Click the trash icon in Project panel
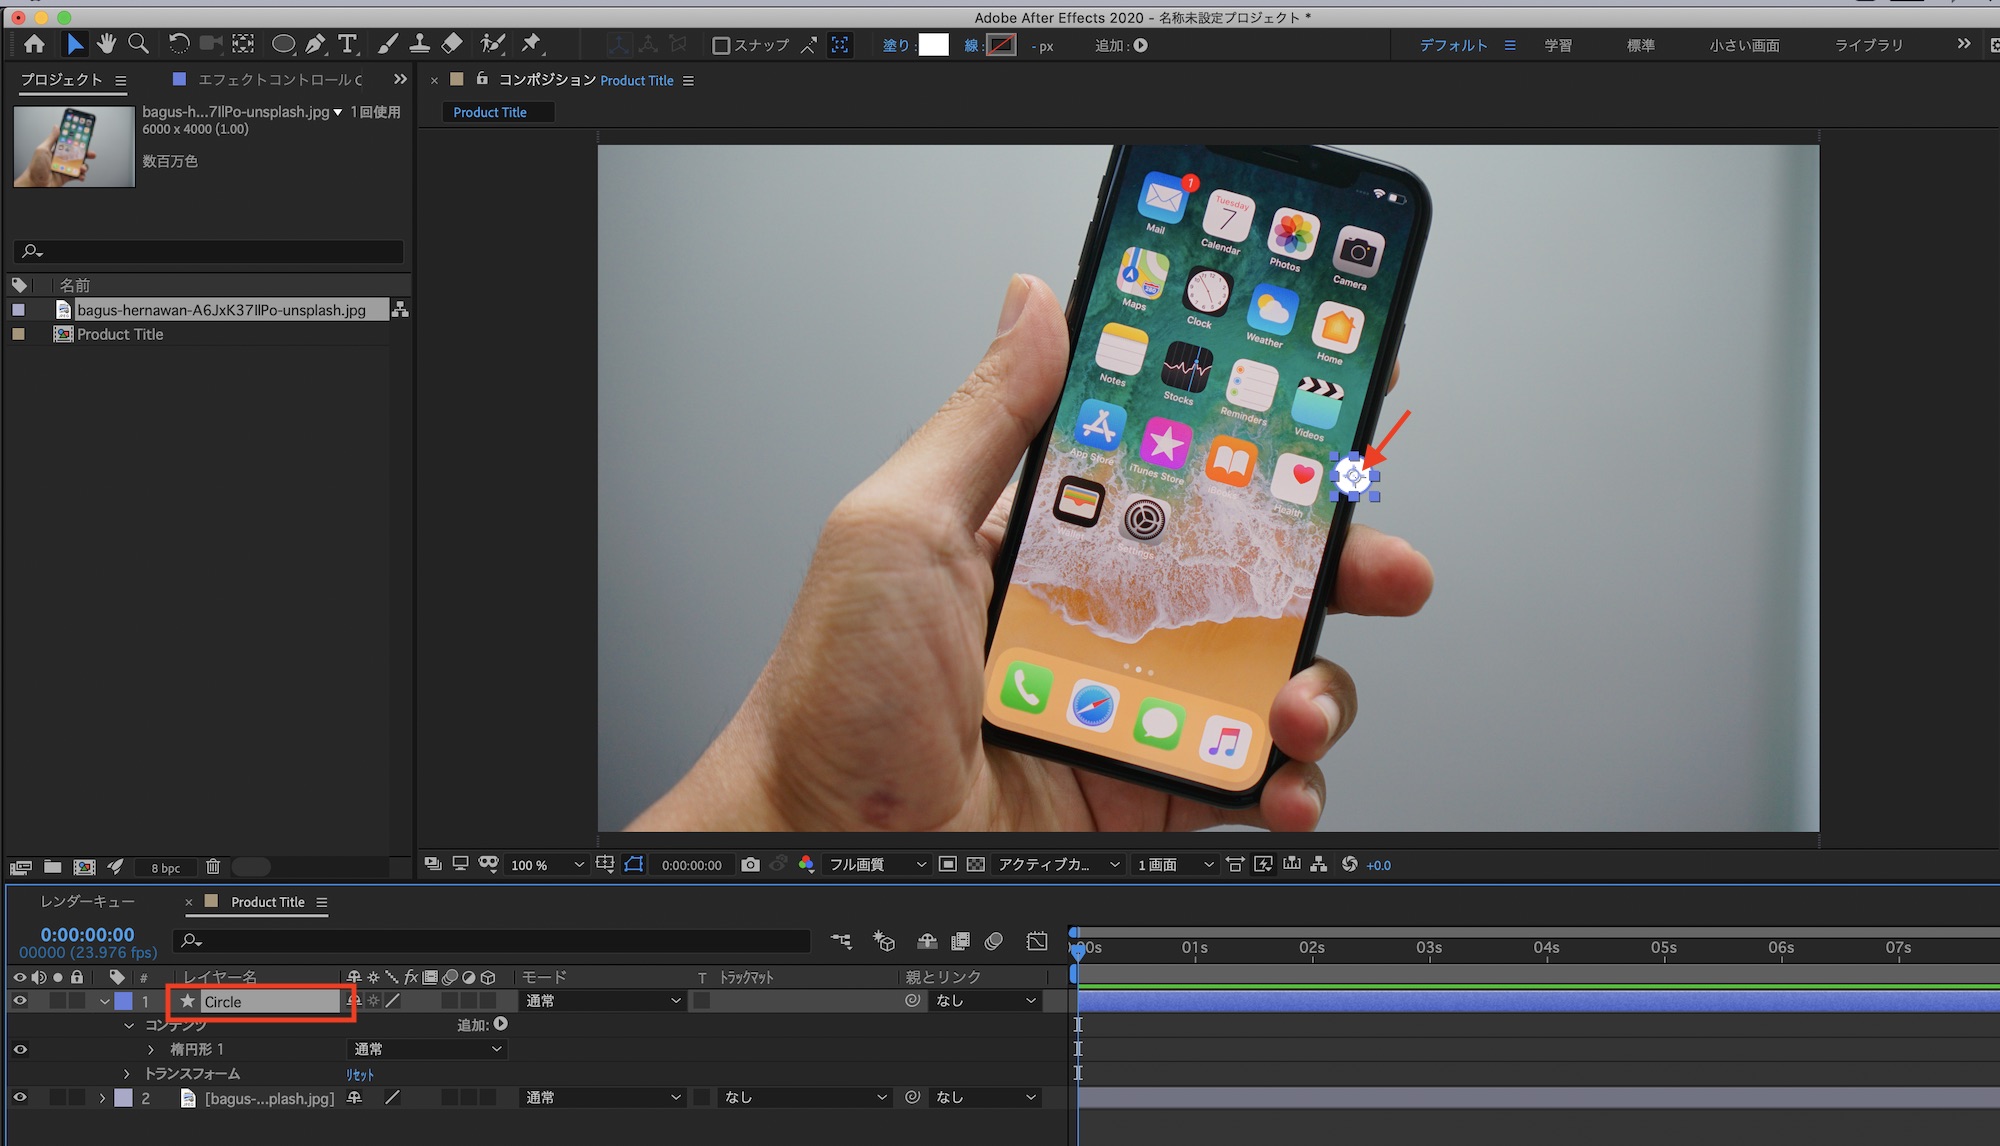 click(212, 867)
